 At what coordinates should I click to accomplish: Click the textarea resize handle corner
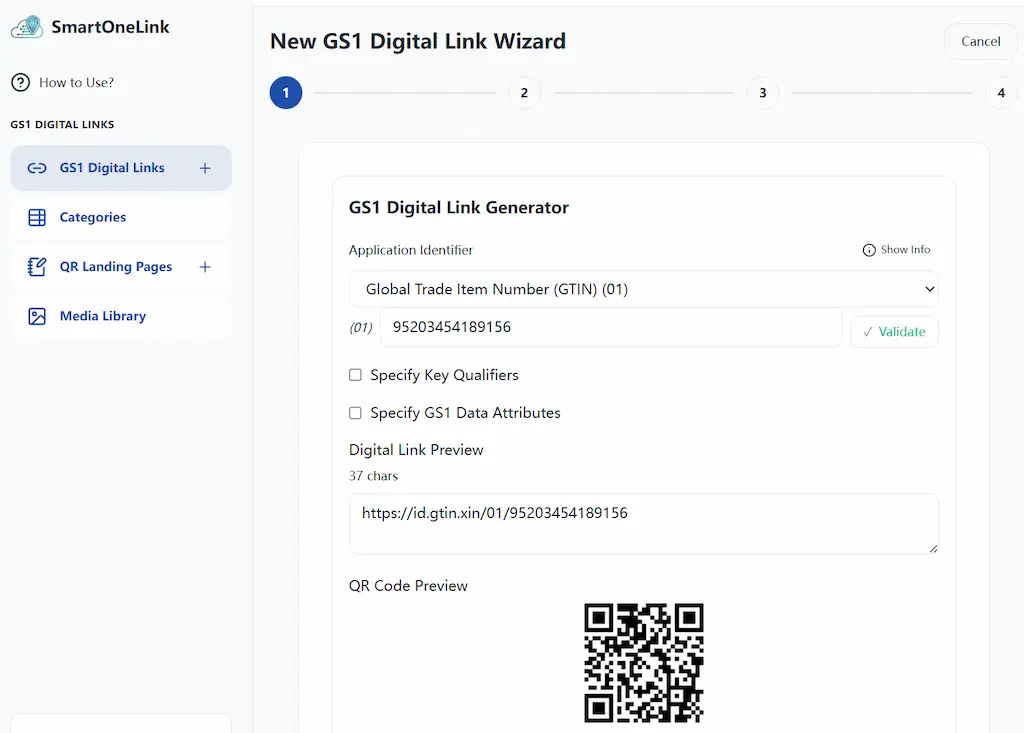(933, 549)
